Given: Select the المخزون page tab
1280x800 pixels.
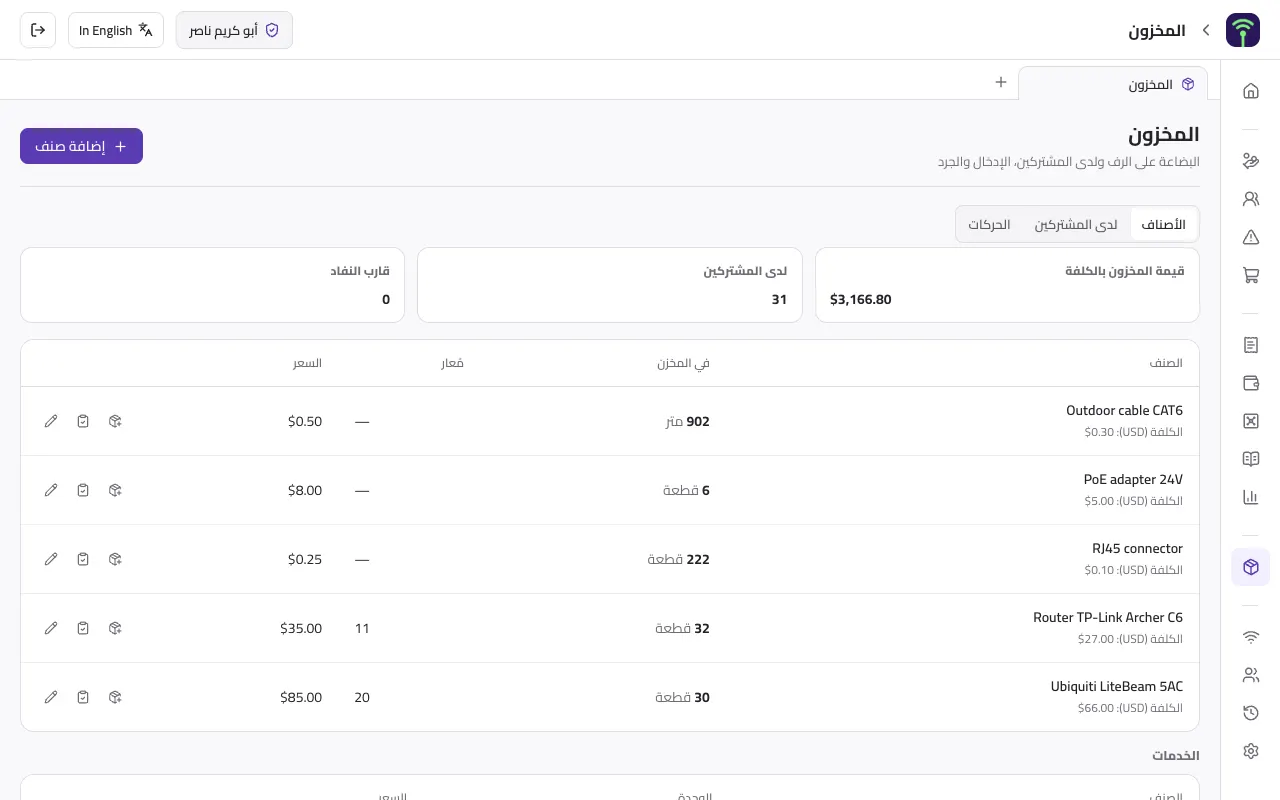Looking at the screenshot, I should 1113,84.
